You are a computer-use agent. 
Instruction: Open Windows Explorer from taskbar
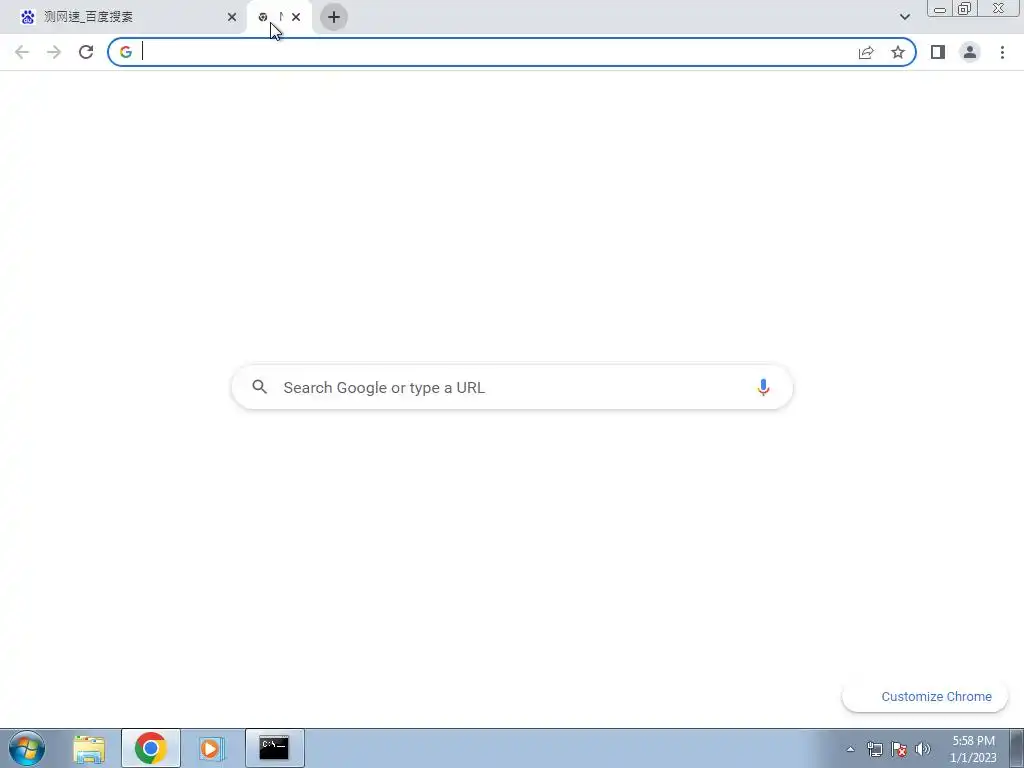tap(89, 748)
